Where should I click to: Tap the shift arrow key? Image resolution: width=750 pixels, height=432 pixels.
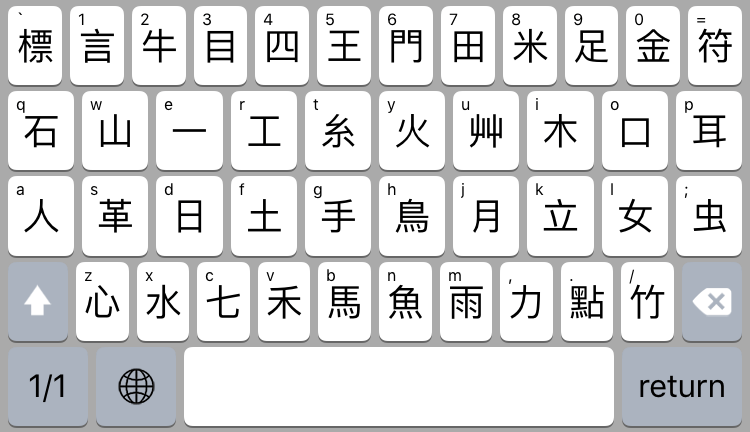click(38, 301)
